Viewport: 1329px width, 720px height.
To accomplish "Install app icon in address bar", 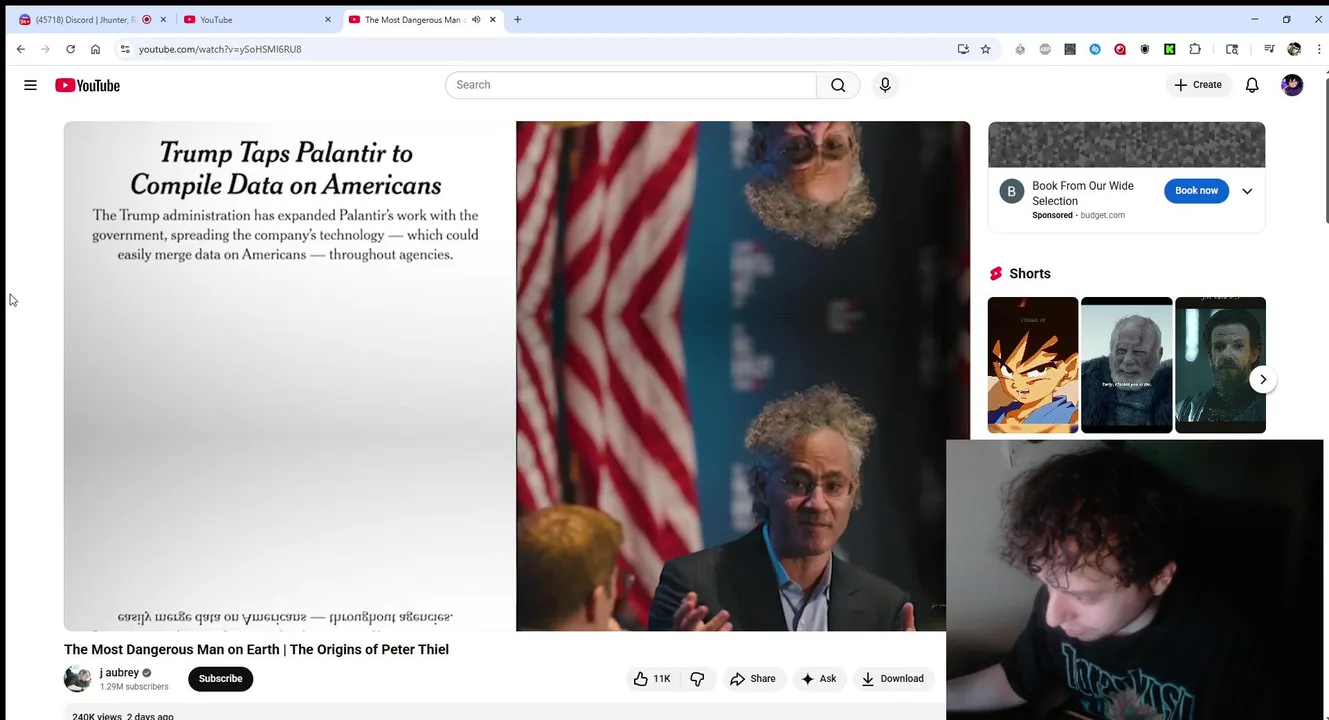I will click(x=963, y=49).
